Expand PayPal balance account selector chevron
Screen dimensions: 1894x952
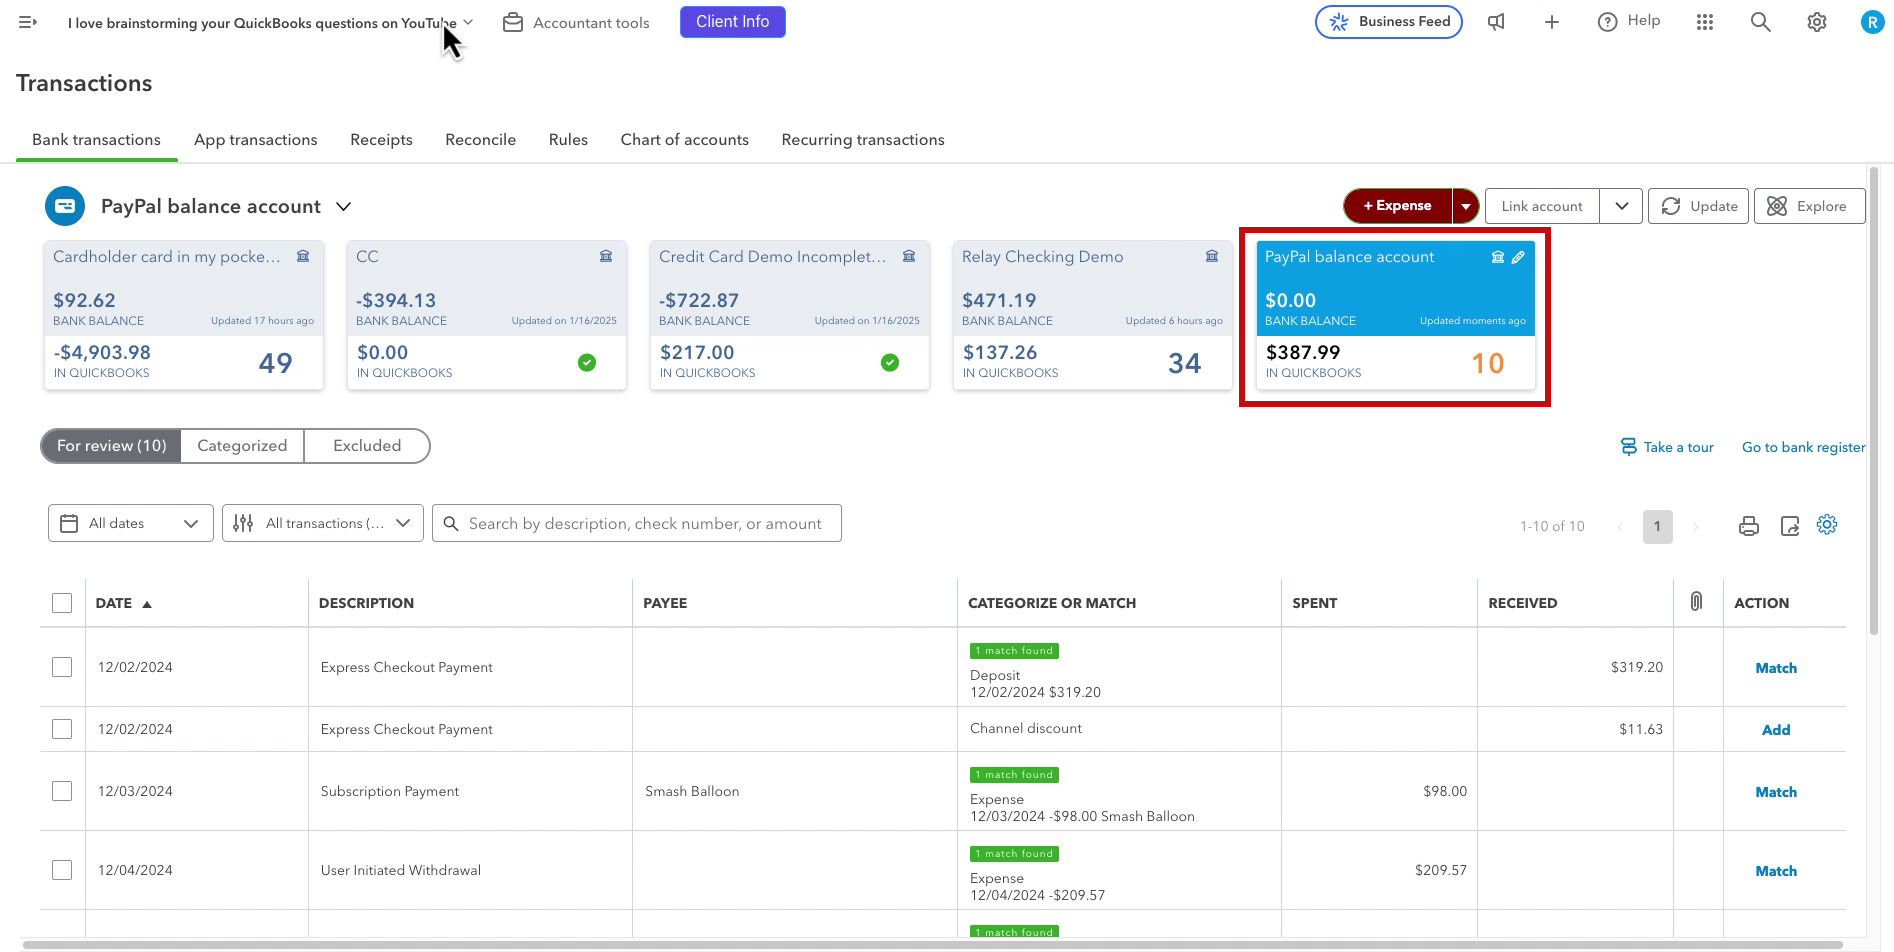[343, 206]
